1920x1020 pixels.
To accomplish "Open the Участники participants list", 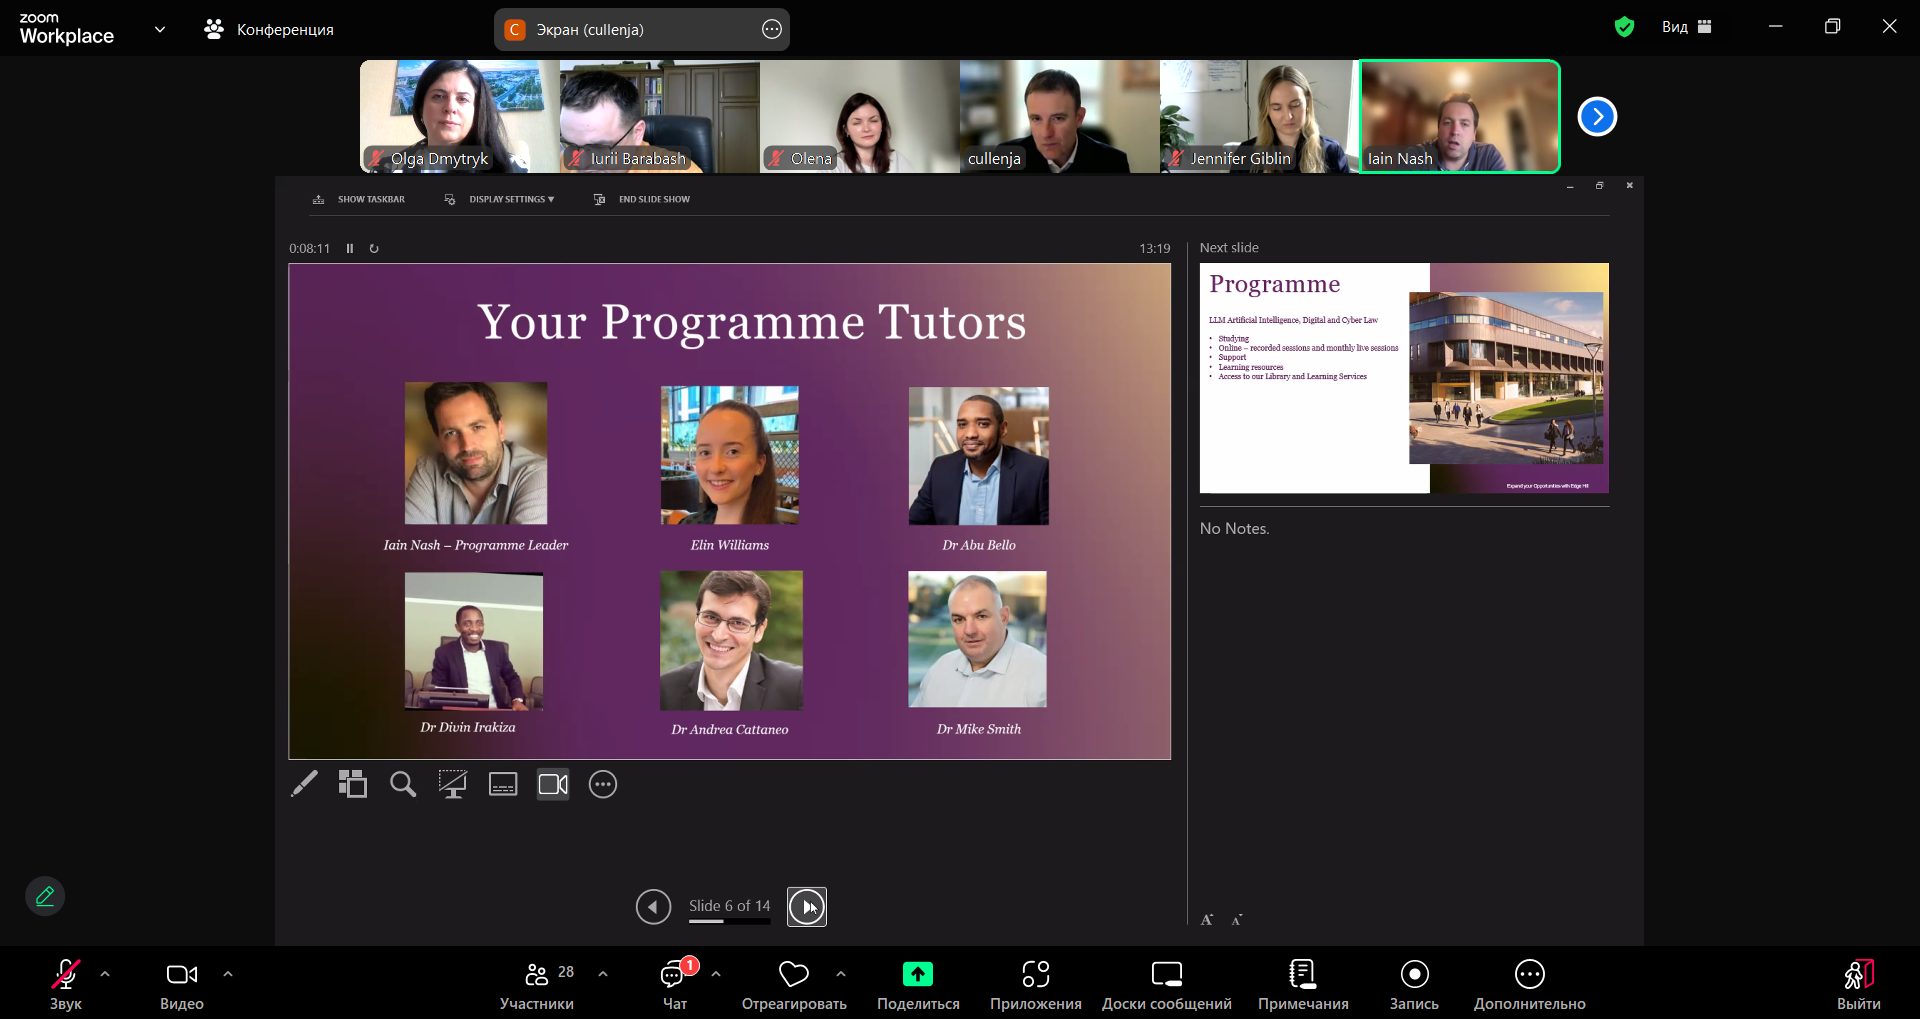I will point(538,984).
